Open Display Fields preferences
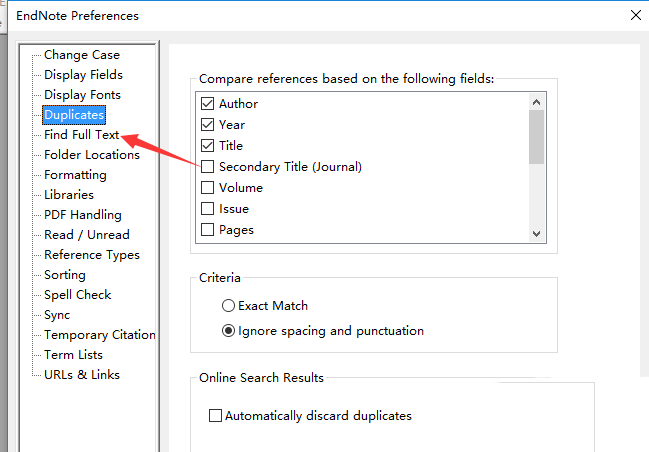649x452 pixels. tap(83, 75)
